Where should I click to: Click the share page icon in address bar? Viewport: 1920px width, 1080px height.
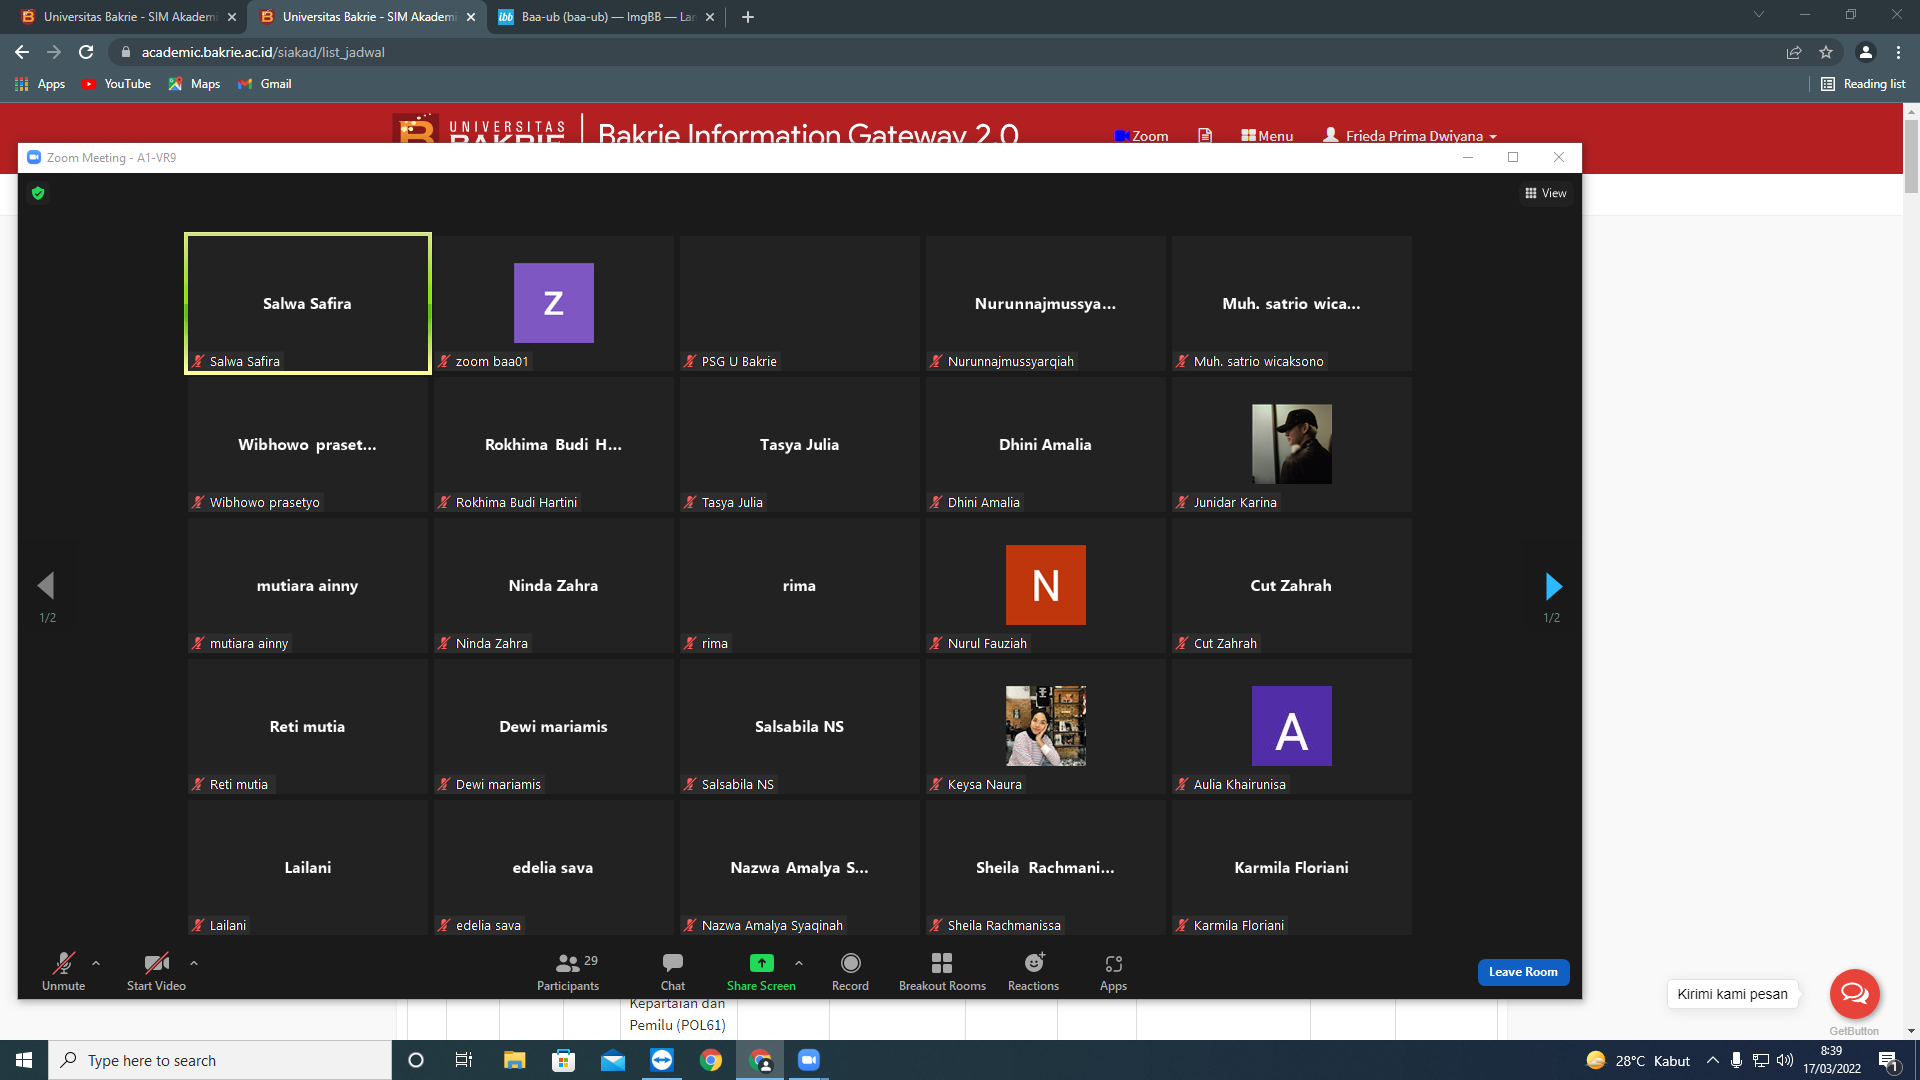pos(1794,52)
